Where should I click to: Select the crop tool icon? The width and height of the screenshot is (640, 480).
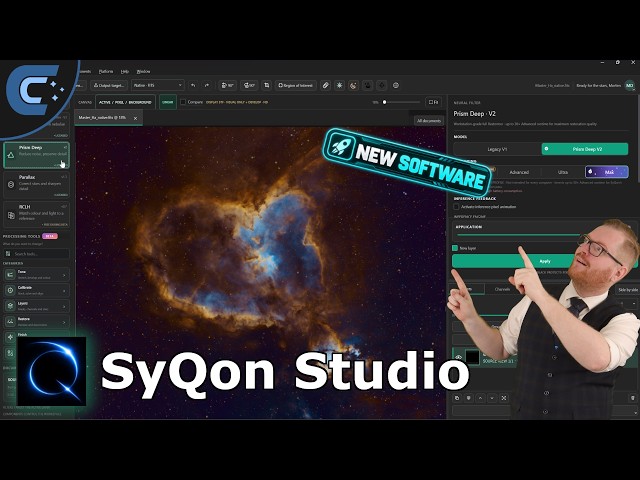[x=267, y=85]
